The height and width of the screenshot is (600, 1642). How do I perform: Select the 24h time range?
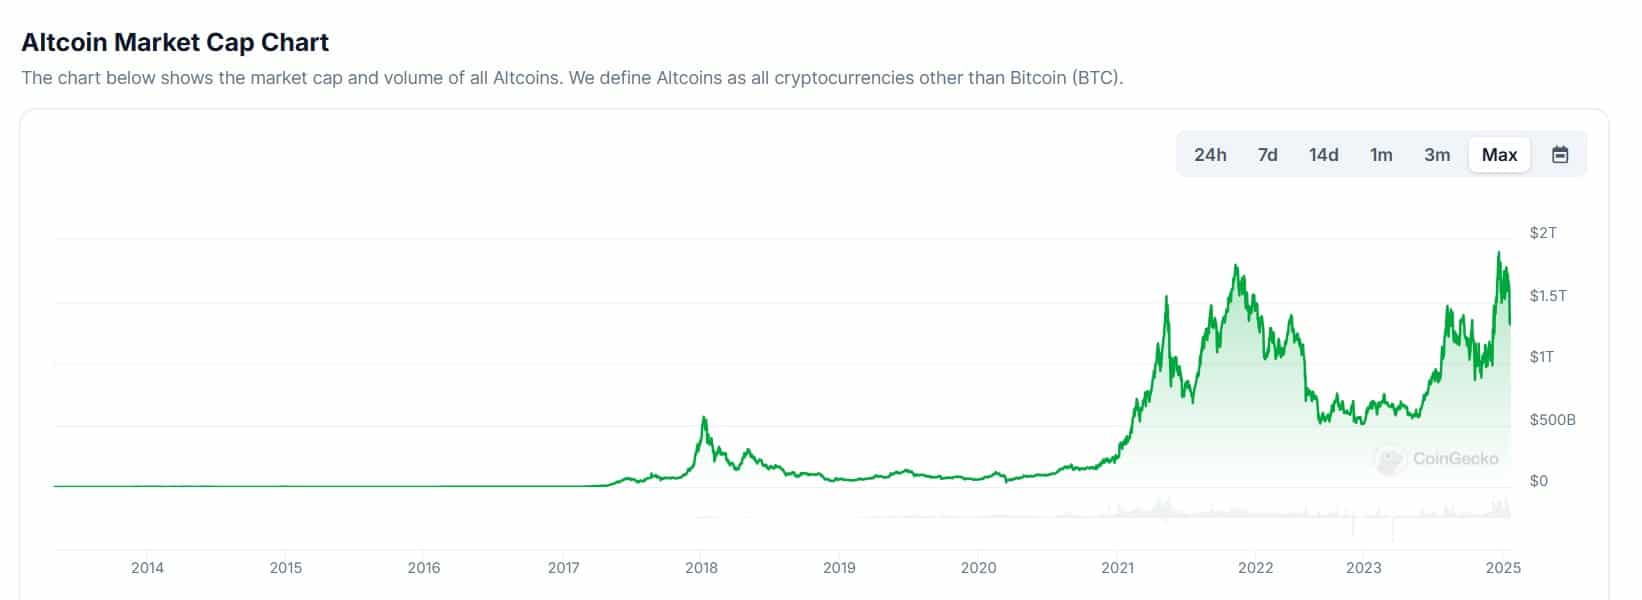pos(1210,155)
